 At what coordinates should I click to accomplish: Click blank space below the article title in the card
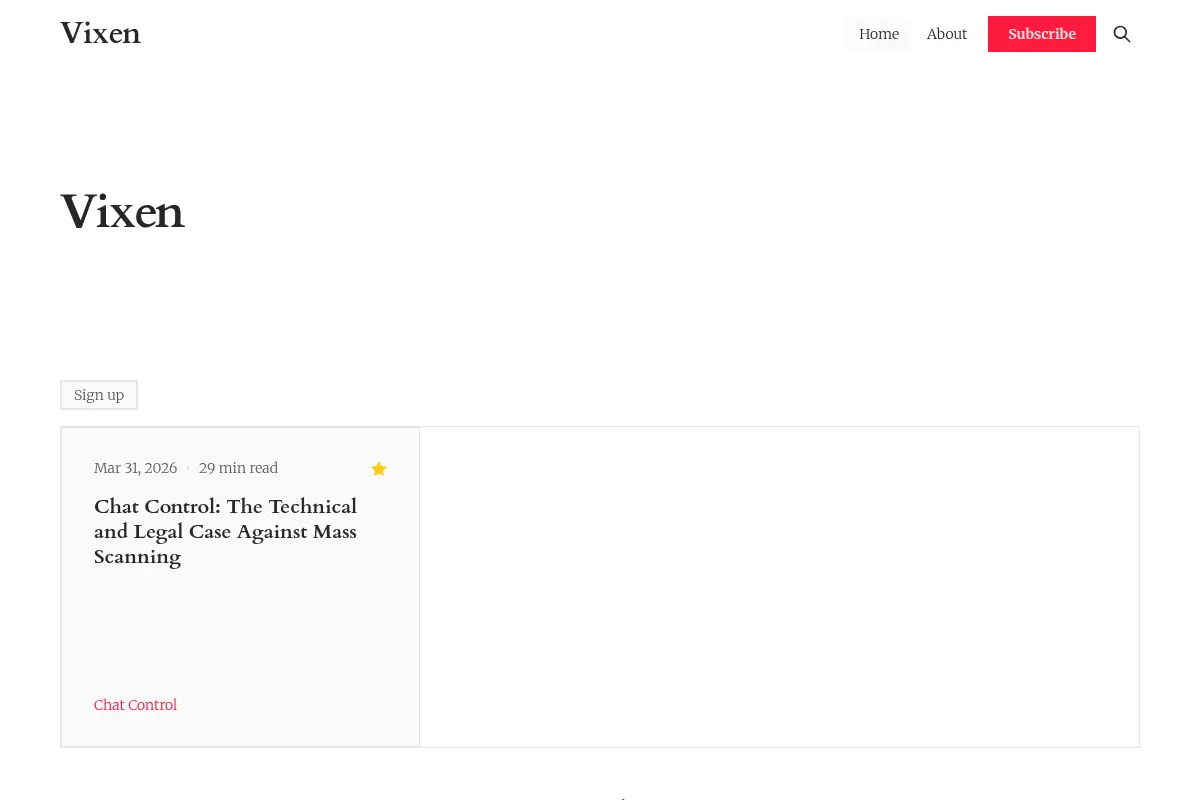240,630
